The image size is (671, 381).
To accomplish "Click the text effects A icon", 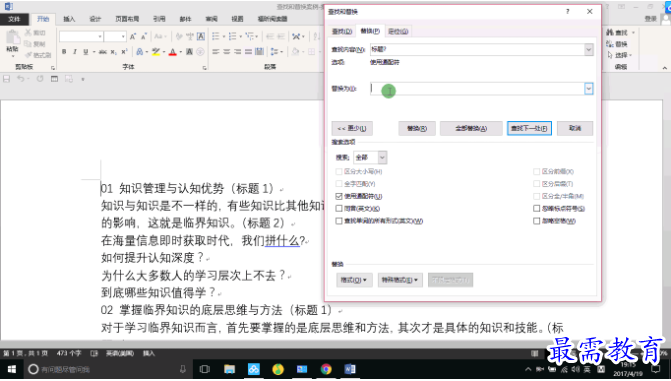I will (140, 52).
